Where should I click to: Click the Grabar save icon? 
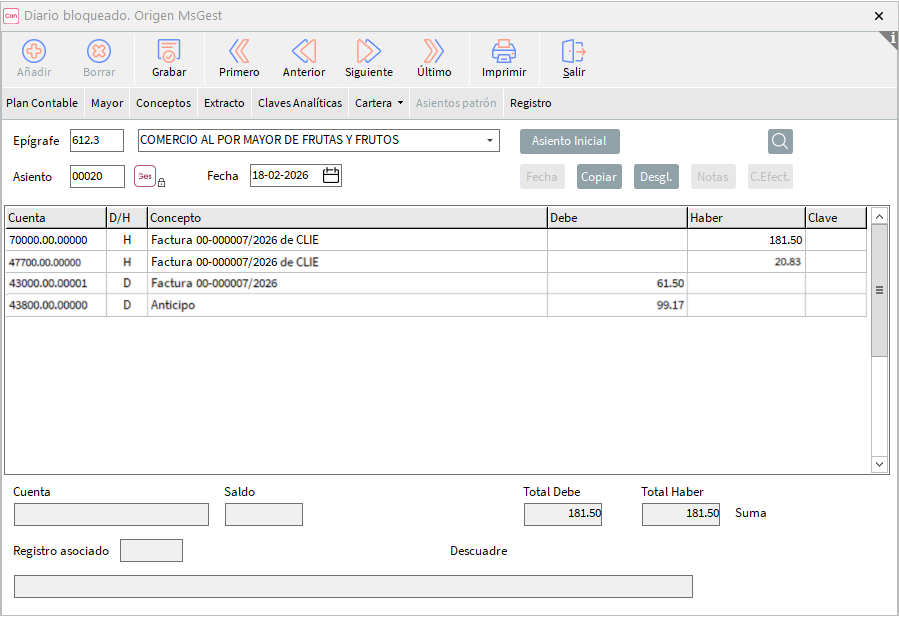169,52
